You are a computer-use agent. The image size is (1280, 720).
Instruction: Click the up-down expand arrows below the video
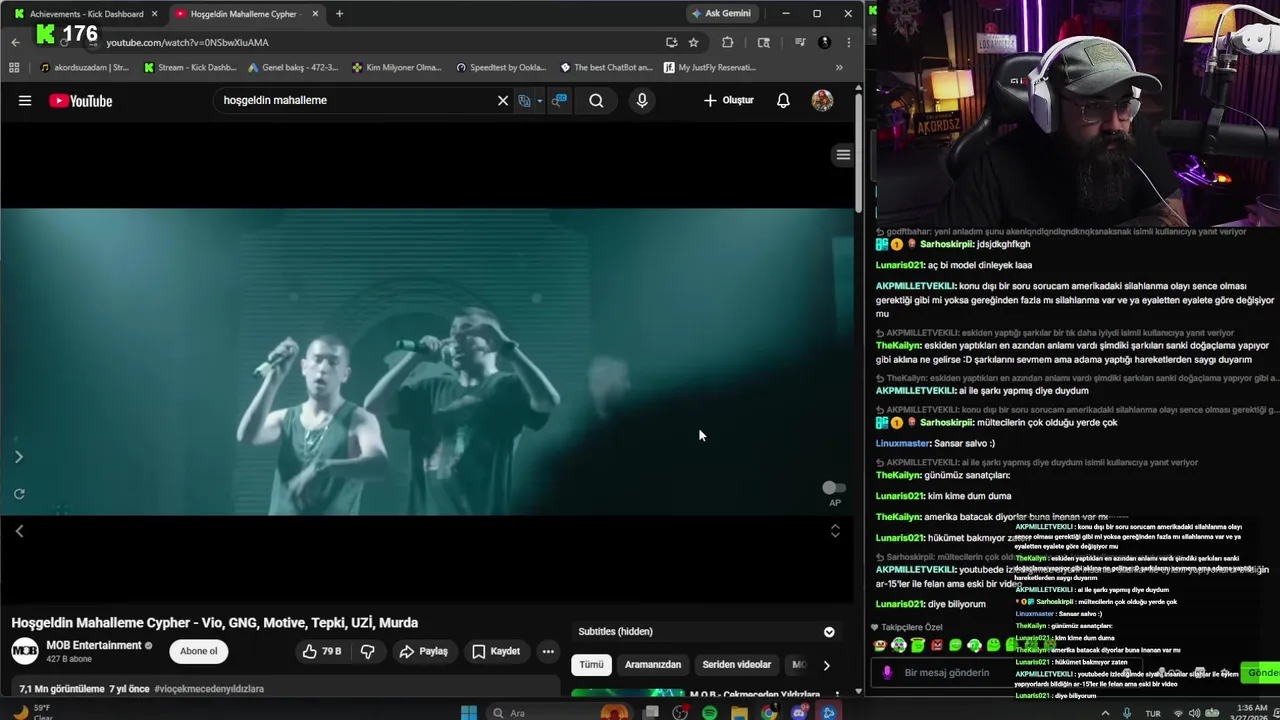pos(835,531)
